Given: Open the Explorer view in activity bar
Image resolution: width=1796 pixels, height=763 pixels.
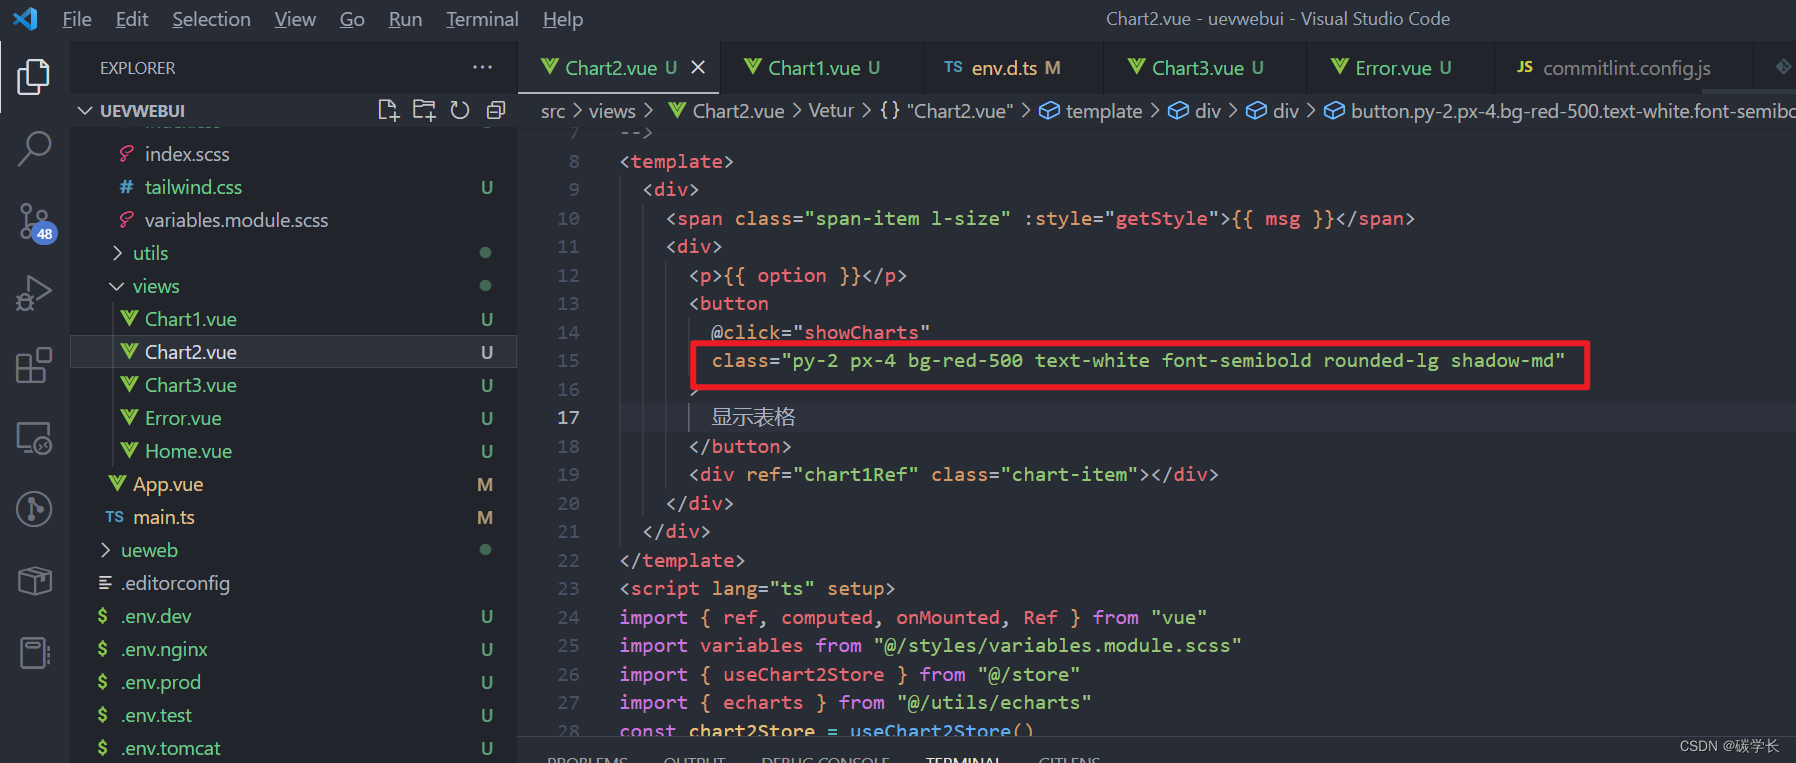Looking at the screenshot, I should (x=33, y=77).
